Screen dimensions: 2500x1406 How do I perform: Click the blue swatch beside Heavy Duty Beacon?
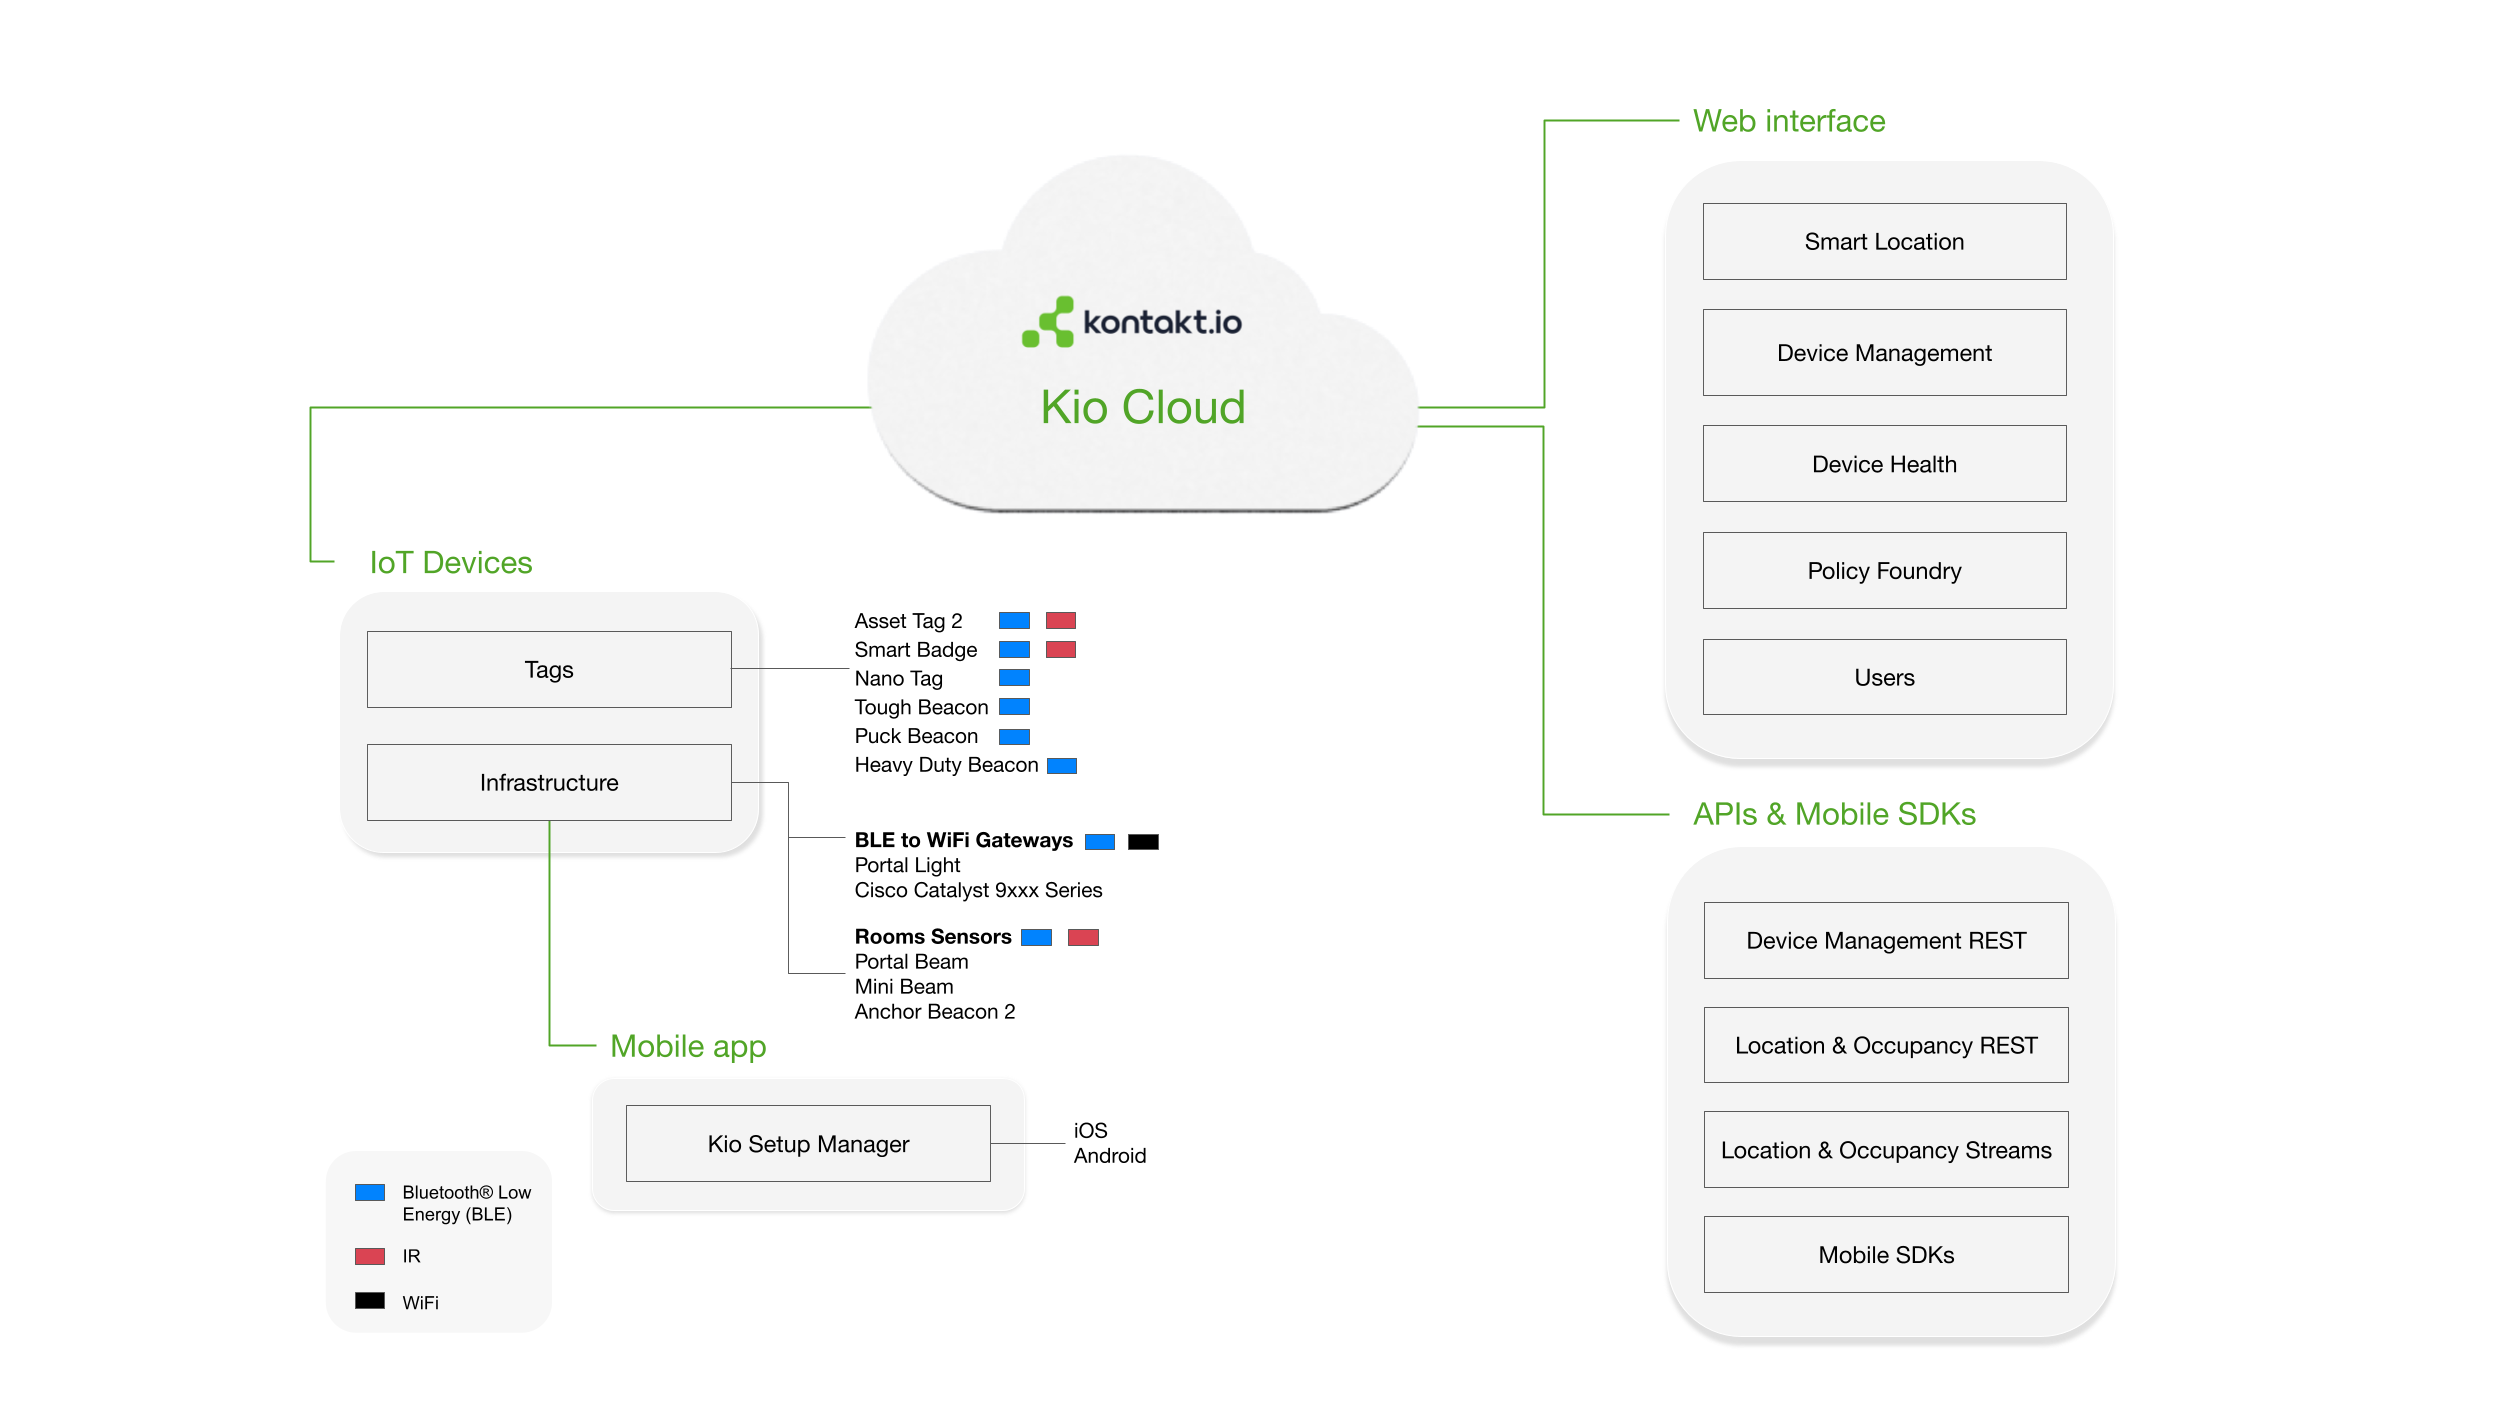coord(1061,766)
